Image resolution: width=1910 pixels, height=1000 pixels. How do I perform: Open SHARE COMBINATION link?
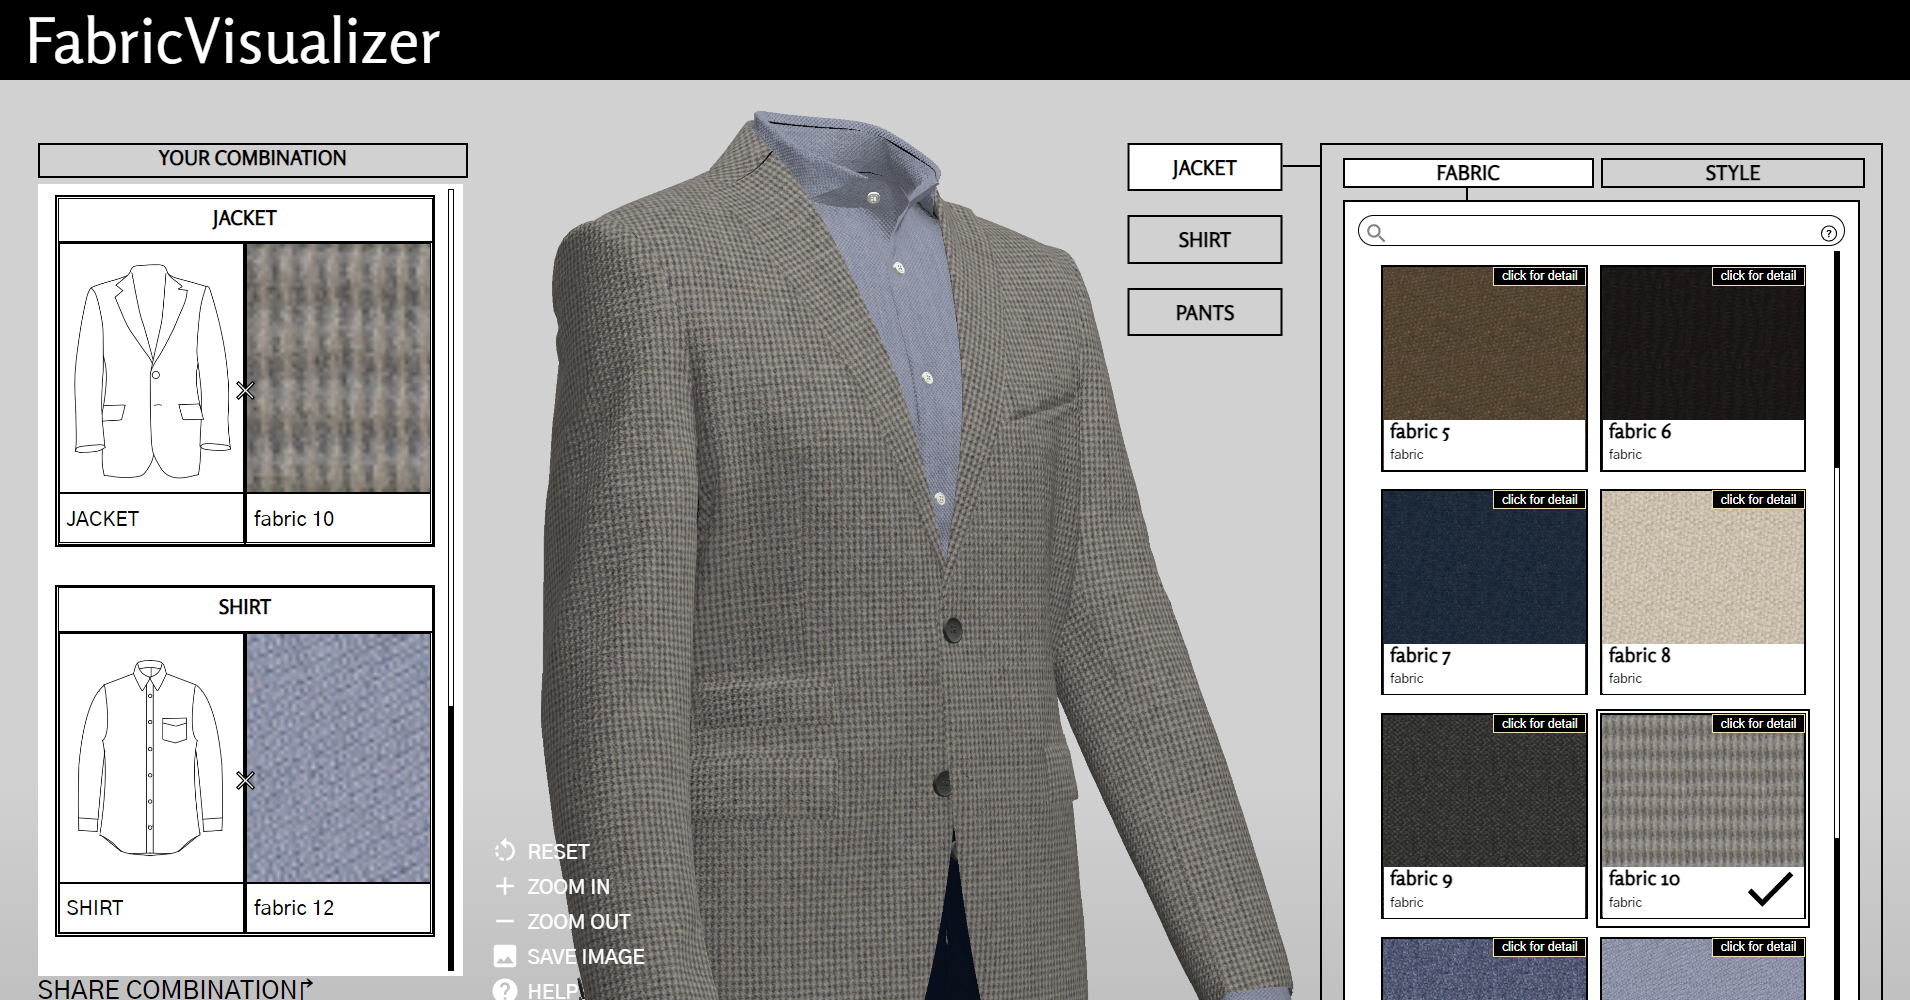(x=168, y=989)
